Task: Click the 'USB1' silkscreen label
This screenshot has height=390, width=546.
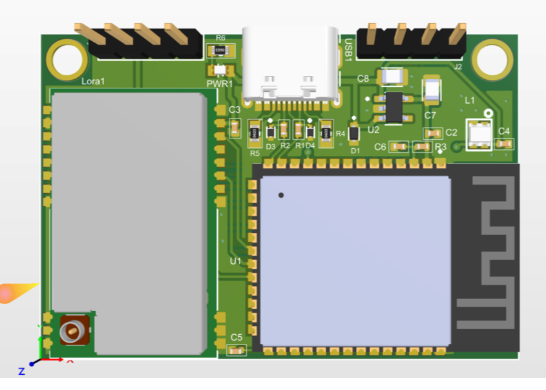Action: tap(348, 49)
